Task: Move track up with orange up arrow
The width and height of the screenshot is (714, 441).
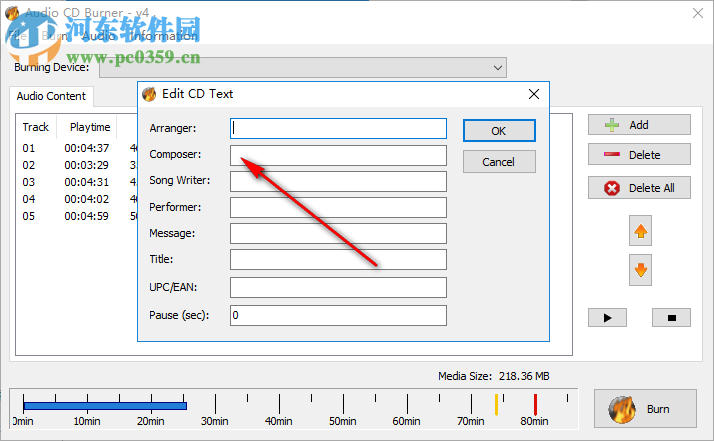Action: click(640, 231)
